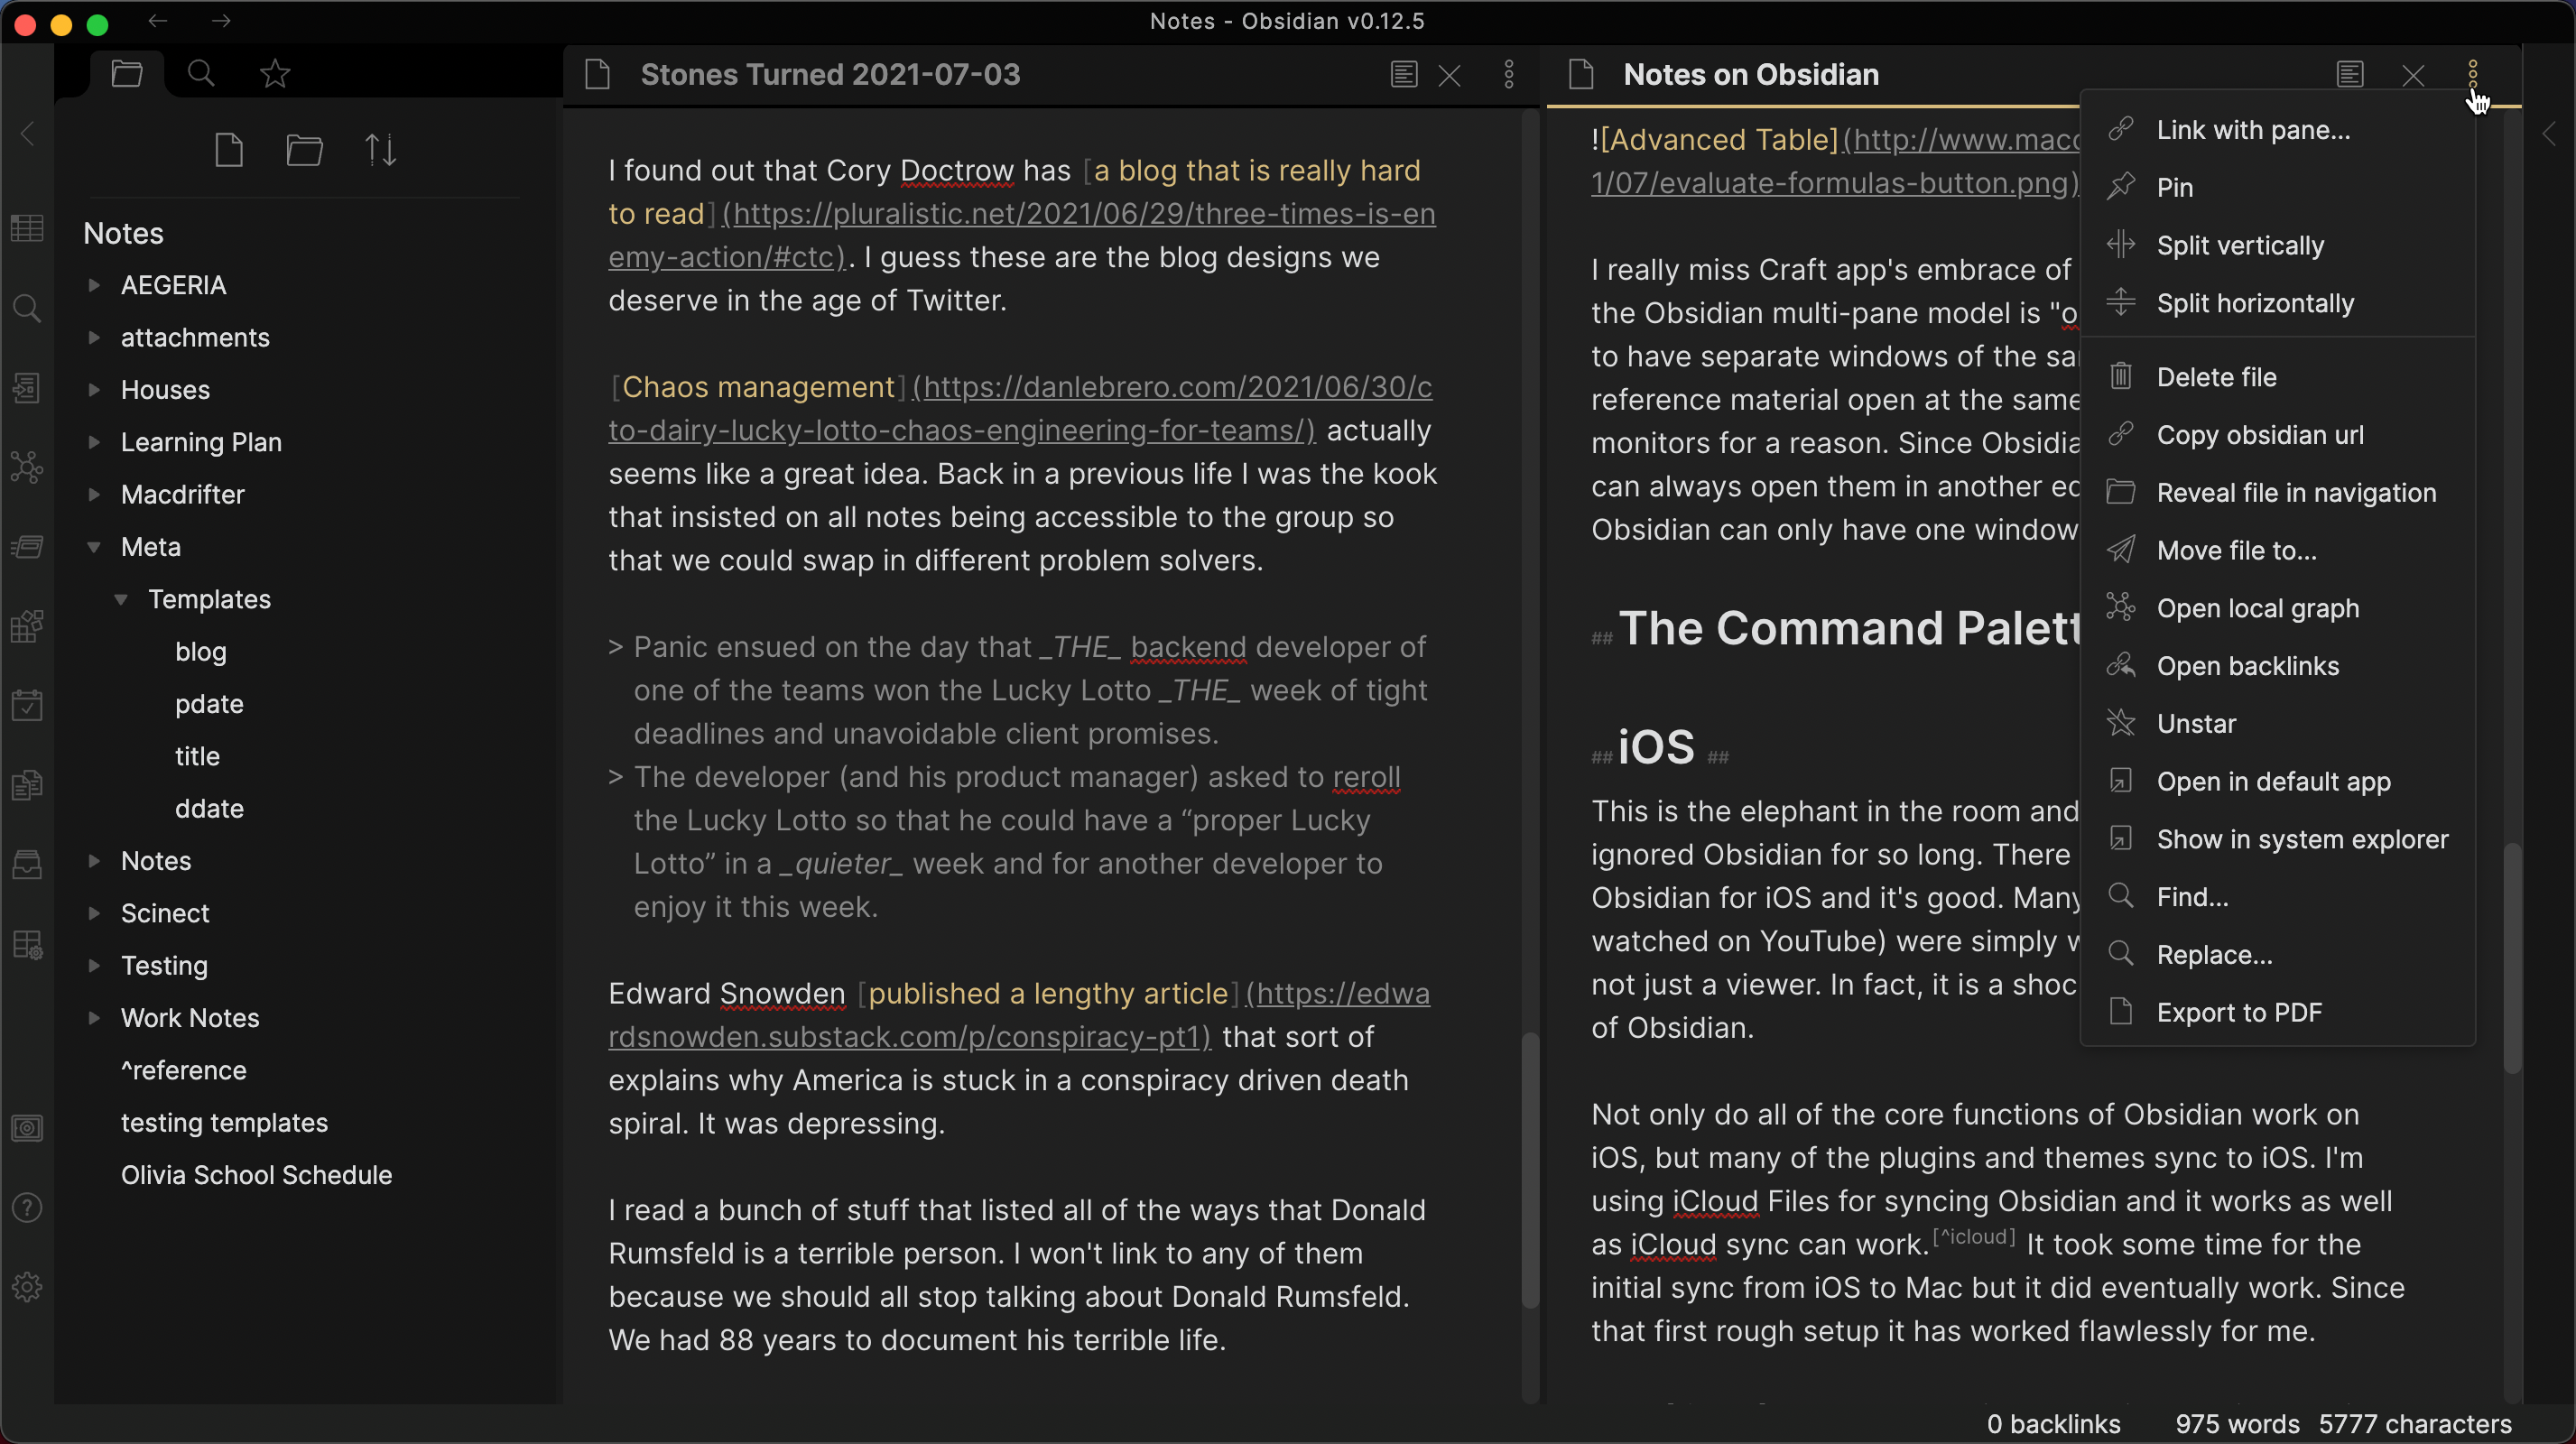This screenshot has width=2576, height=1444.
Task: Open the help icon in the ribbon
Action: point(27,1208)
